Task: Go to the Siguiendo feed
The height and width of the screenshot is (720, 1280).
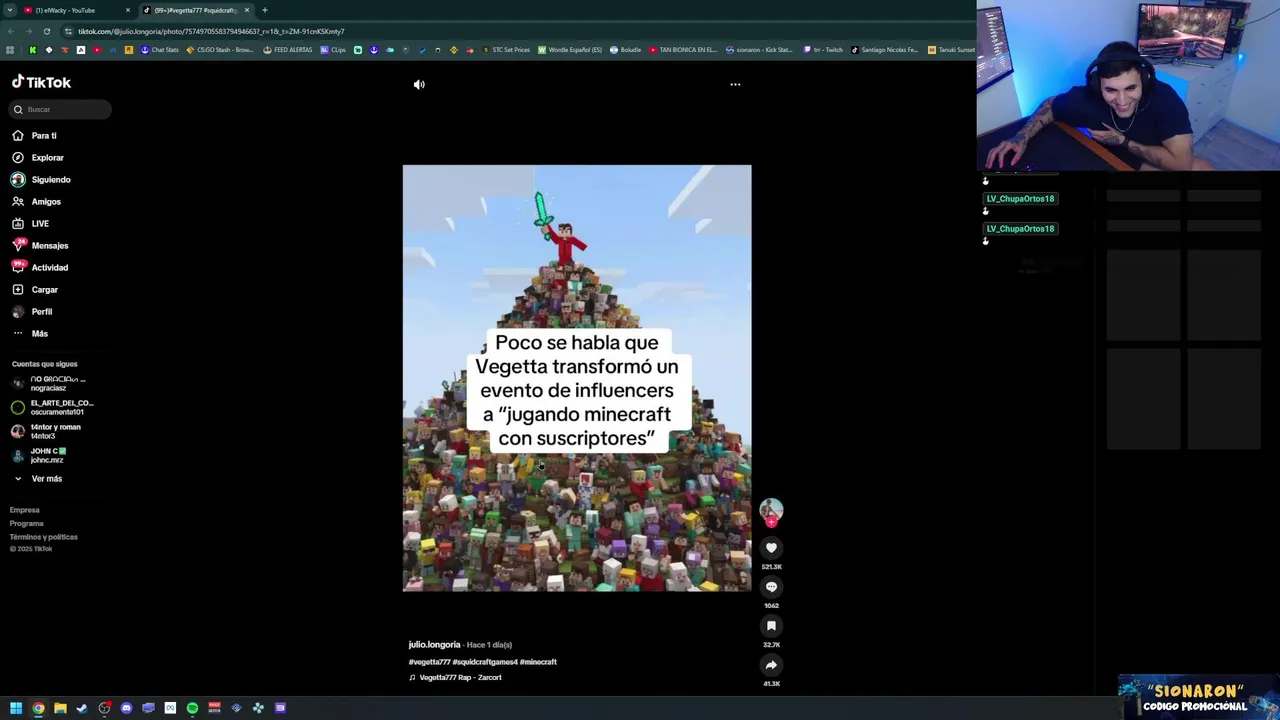Action: point(41,180)
